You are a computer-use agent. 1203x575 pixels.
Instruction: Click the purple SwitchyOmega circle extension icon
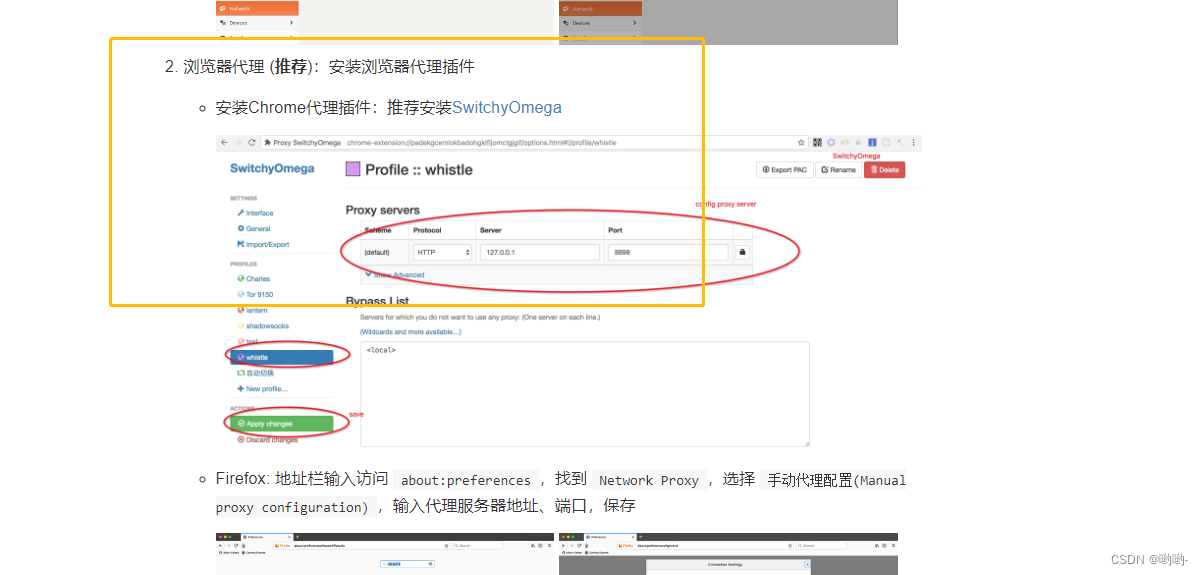pyautogui.click(x=831, y=143)
